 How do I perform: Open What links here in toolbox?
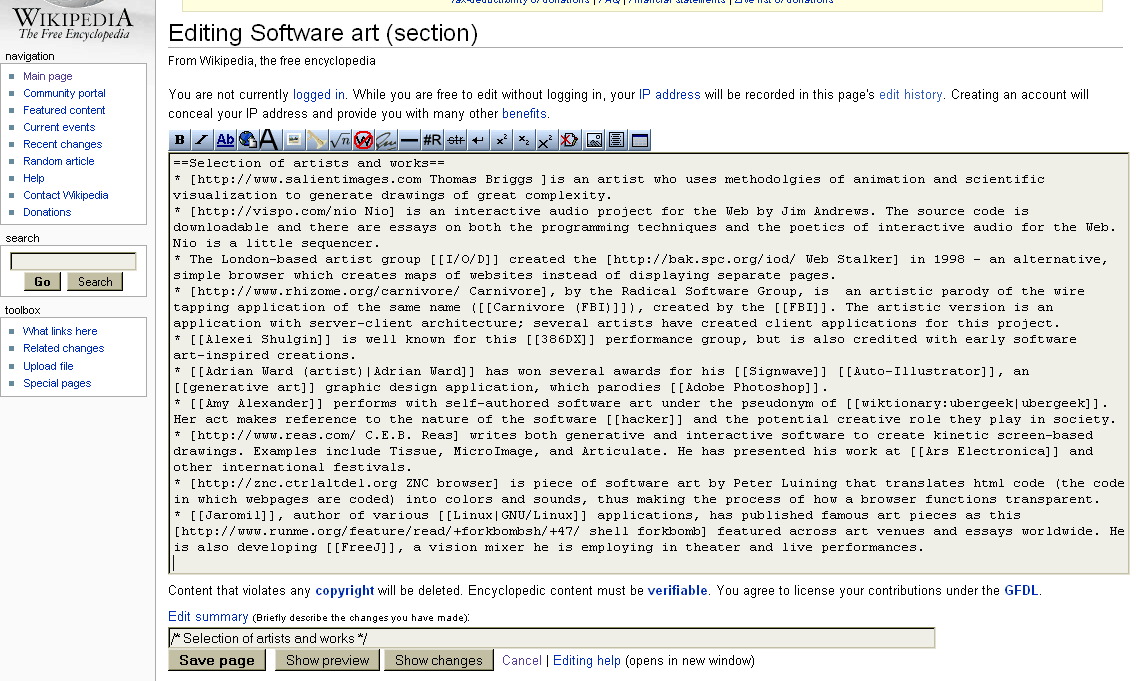[x=60, y=331]
